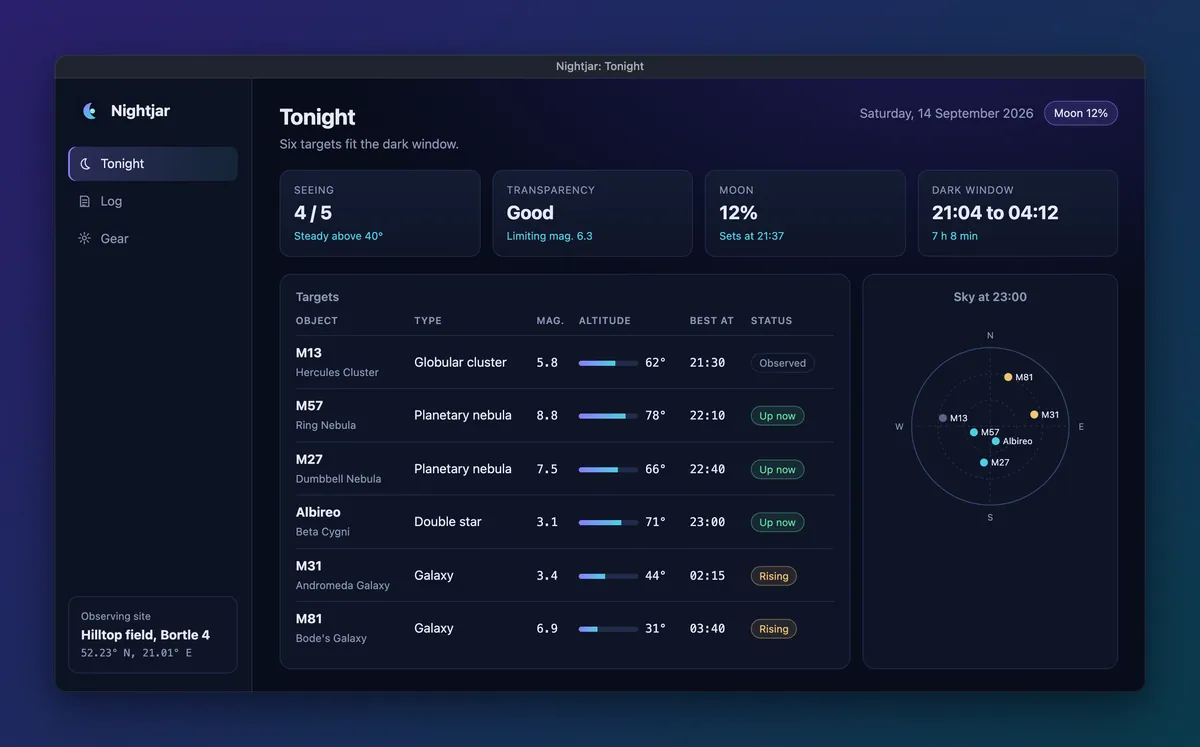Select the M27 Dumbbell Nebula row
Image resolution: width=1200 pixels, height=747 pixels.
click(565, 469)
